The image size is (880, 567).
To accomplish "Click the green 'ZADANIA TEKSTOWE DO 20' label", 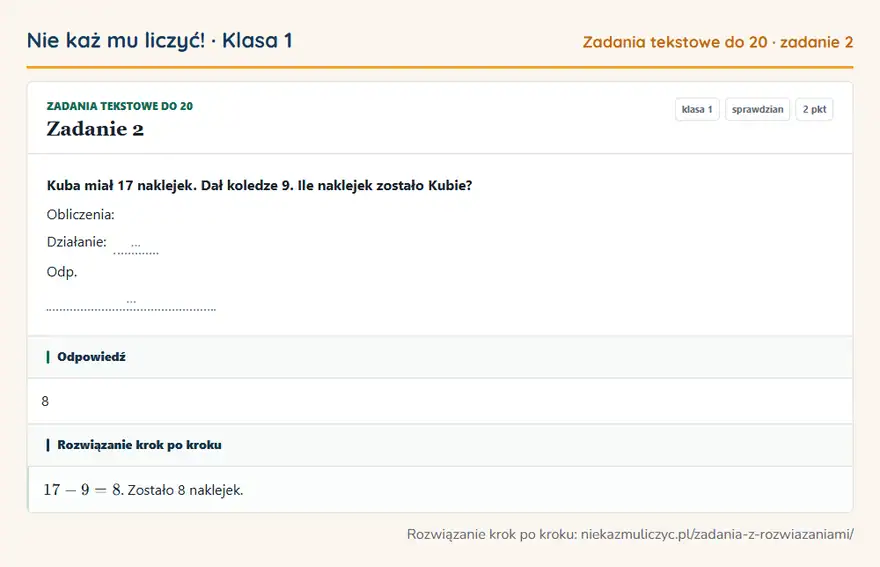I will [120, 106].
